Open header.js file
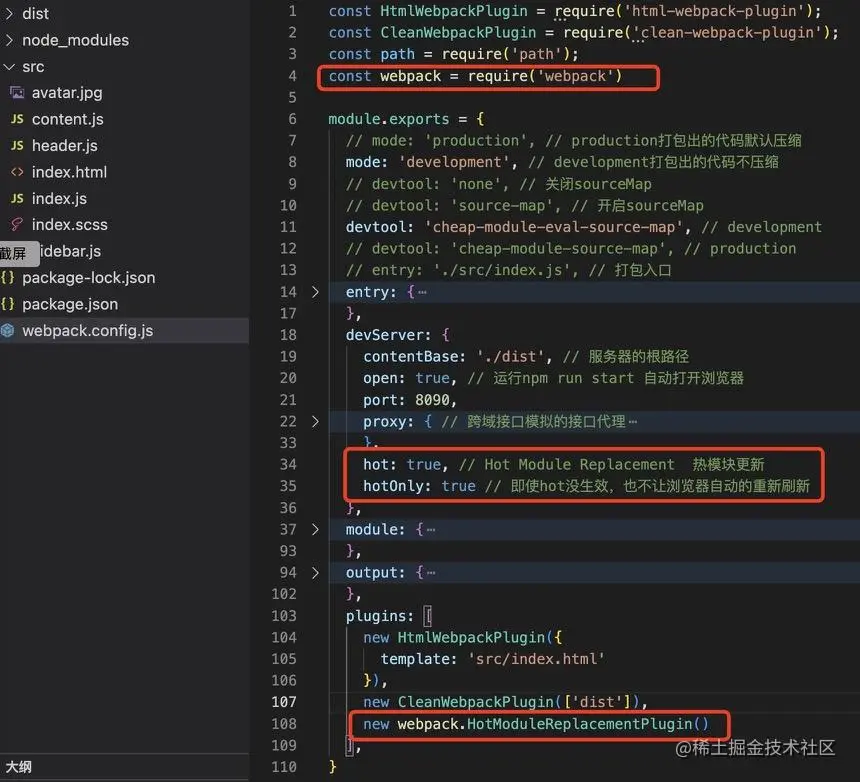This screenshot has width=860, height=782. (x=65, y=145)
